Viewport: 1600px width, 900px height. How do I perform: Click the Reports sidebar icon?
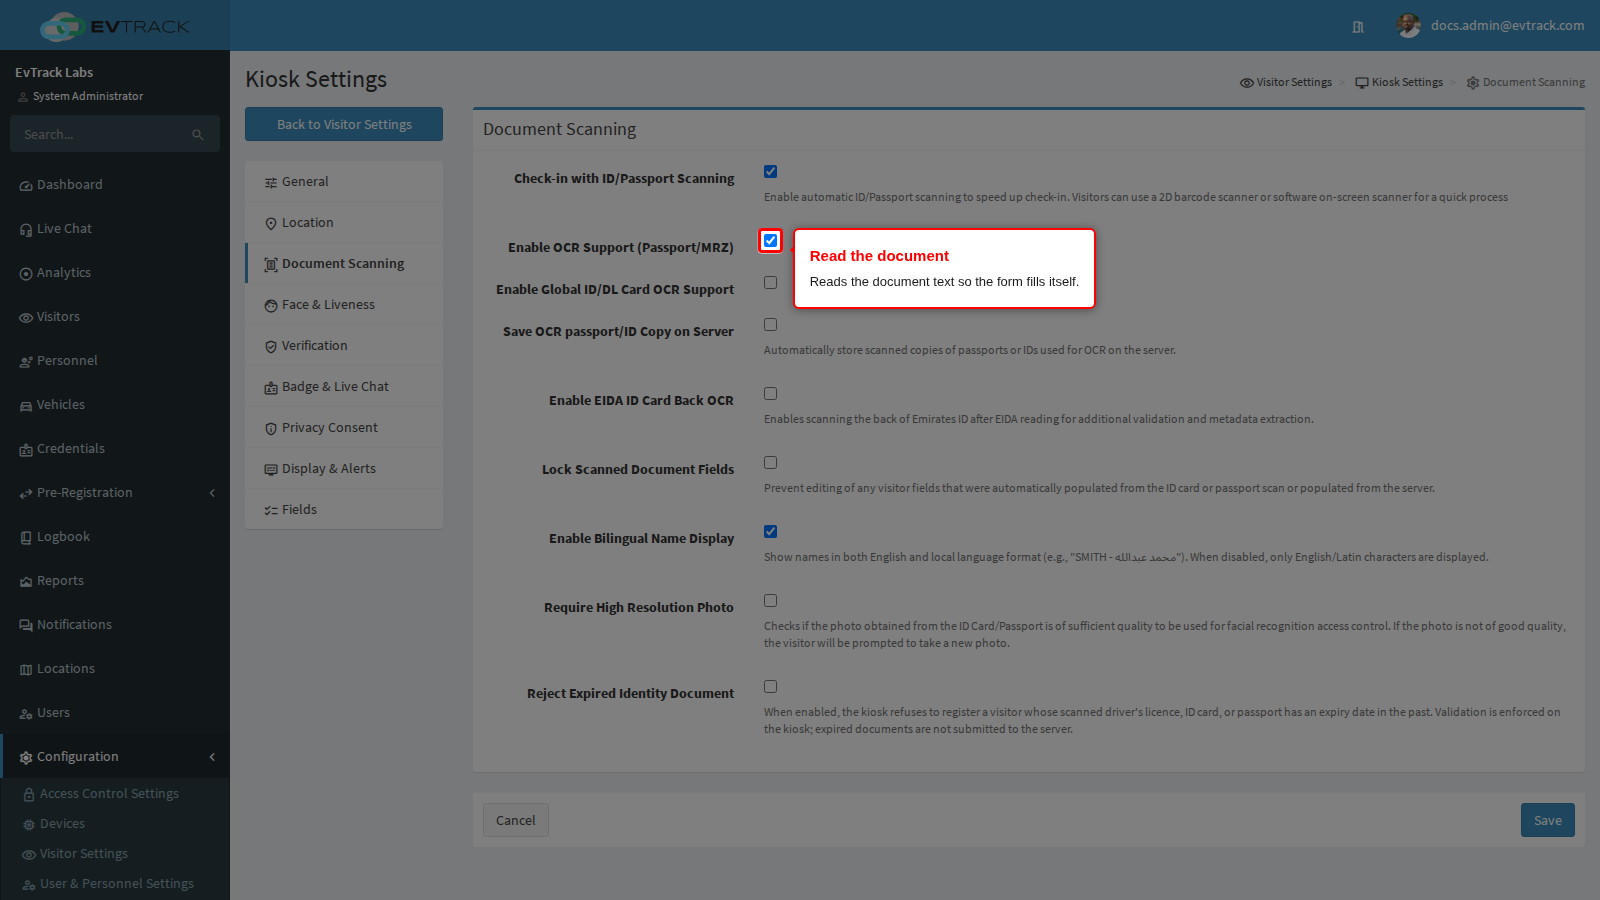(x=26, y=582)
